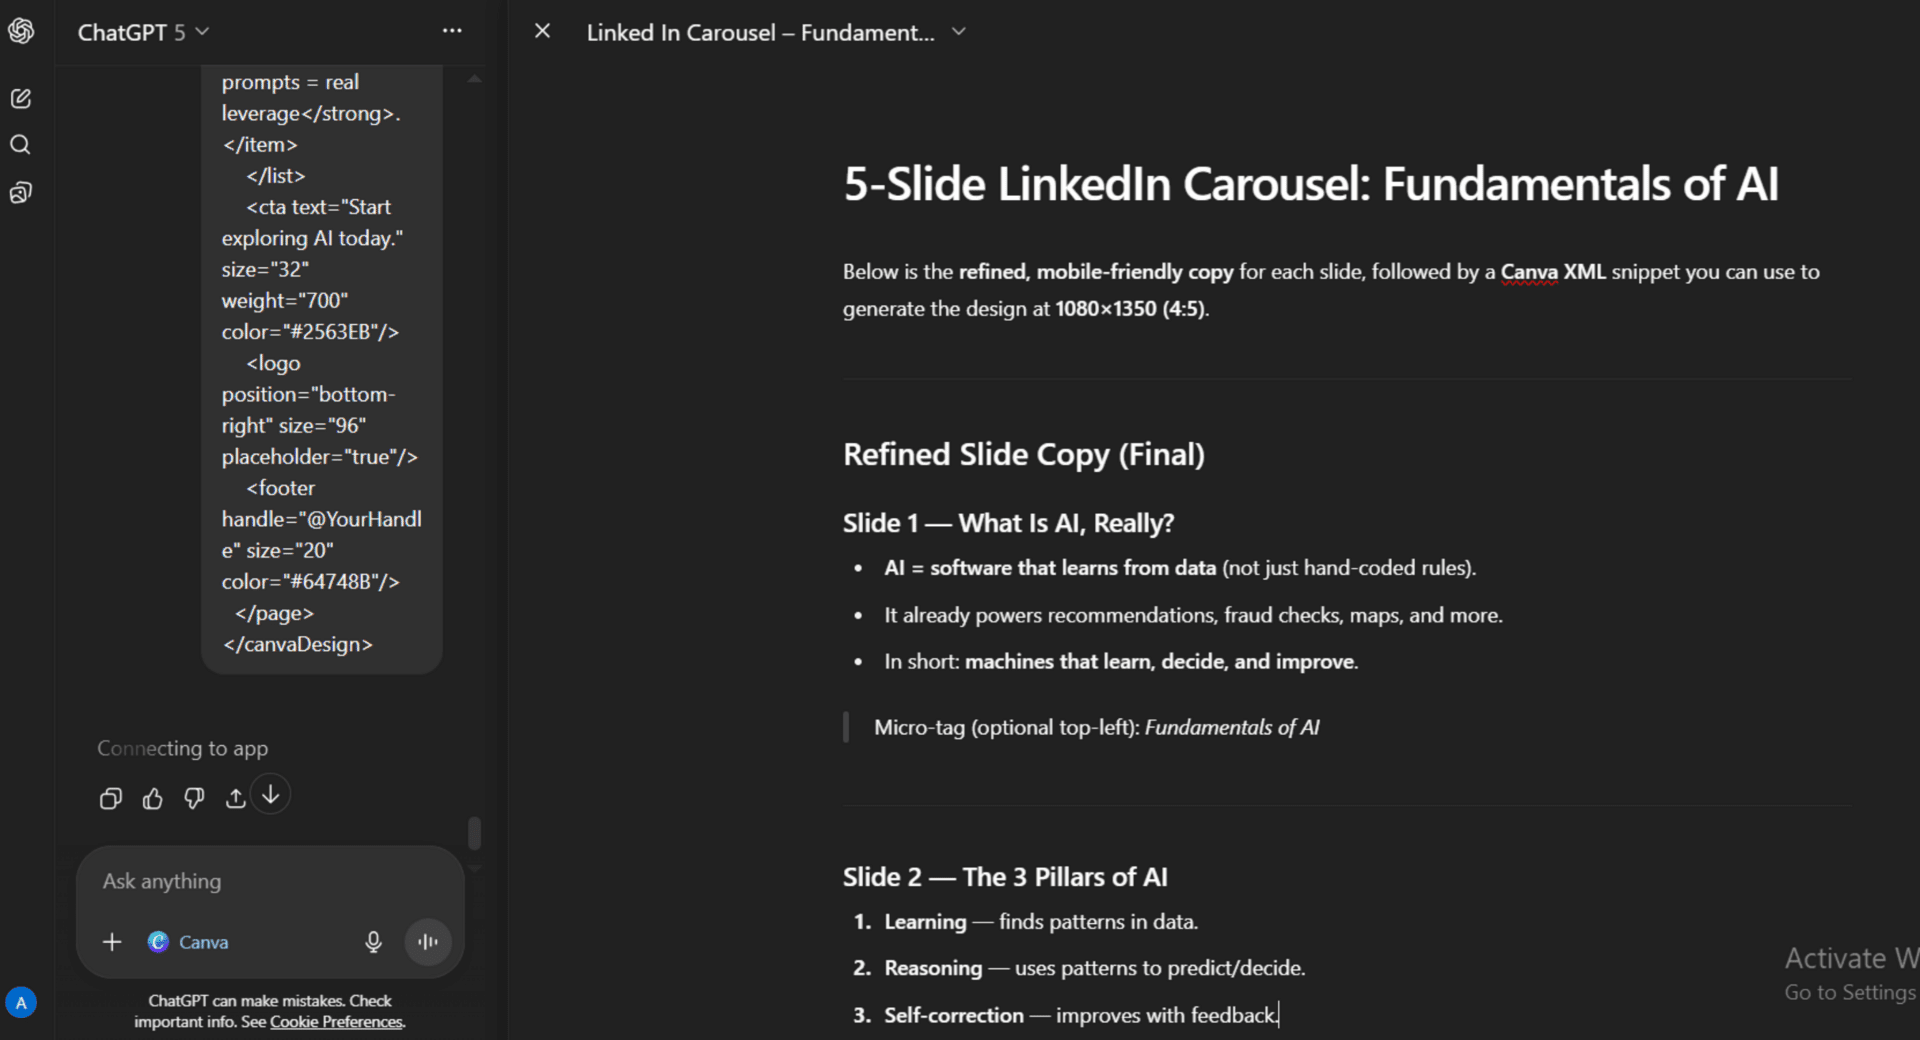Open the search sidebar icon
The height and width of the screenshot is (1040, 1920).
[20, 145]
